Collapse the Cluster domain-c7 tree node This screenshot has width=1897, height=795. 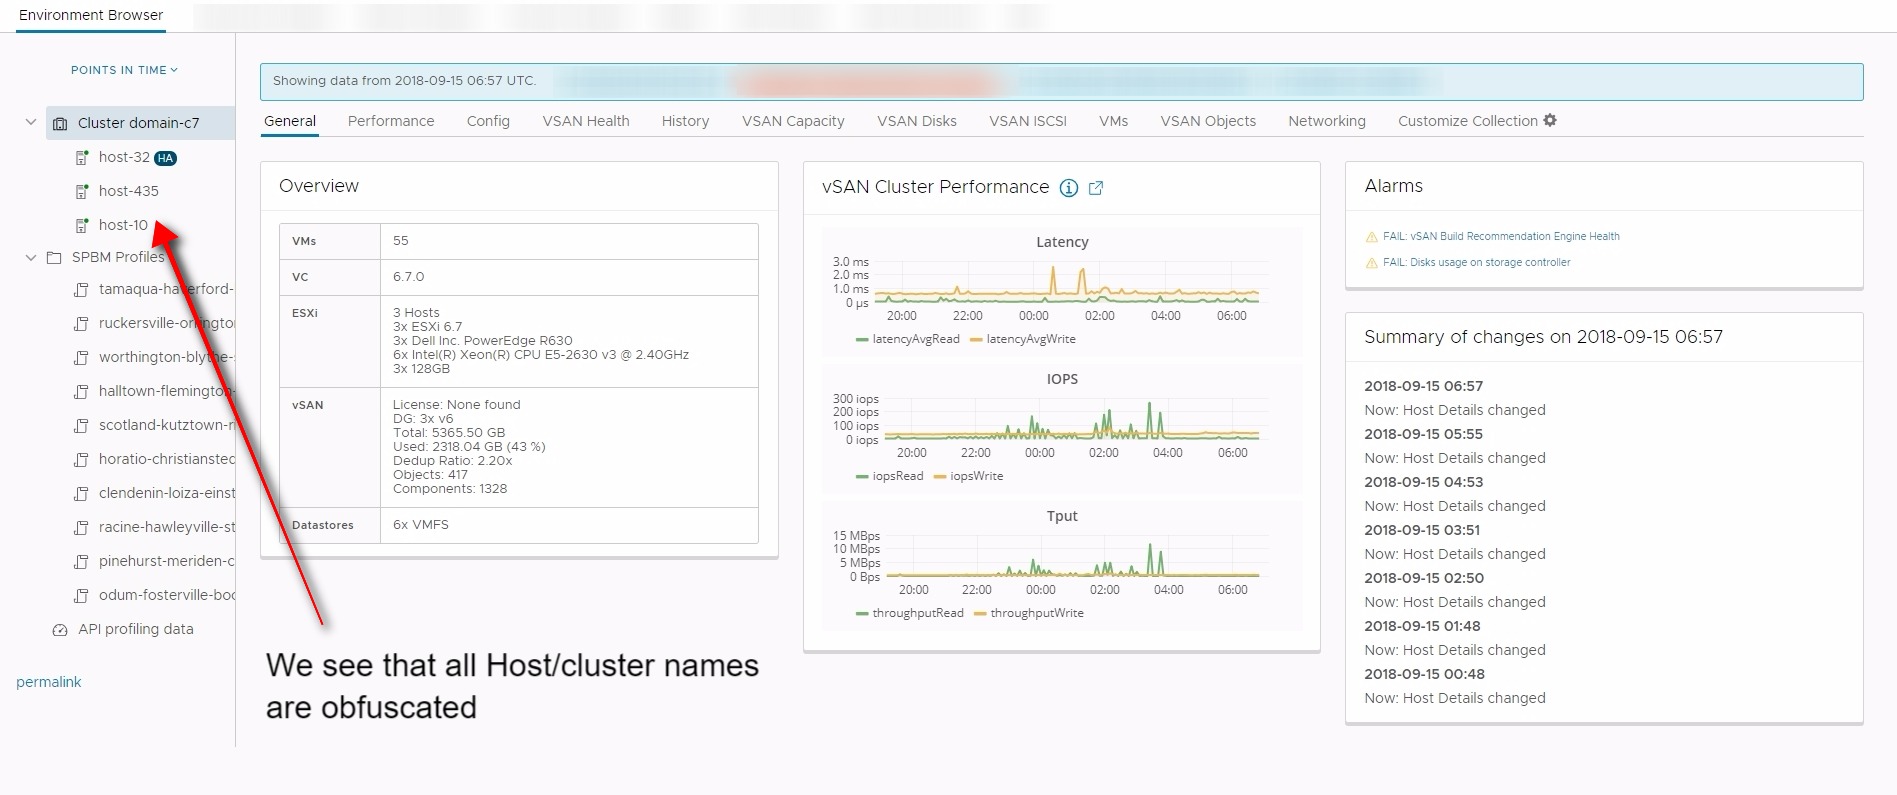coord(30,123)
